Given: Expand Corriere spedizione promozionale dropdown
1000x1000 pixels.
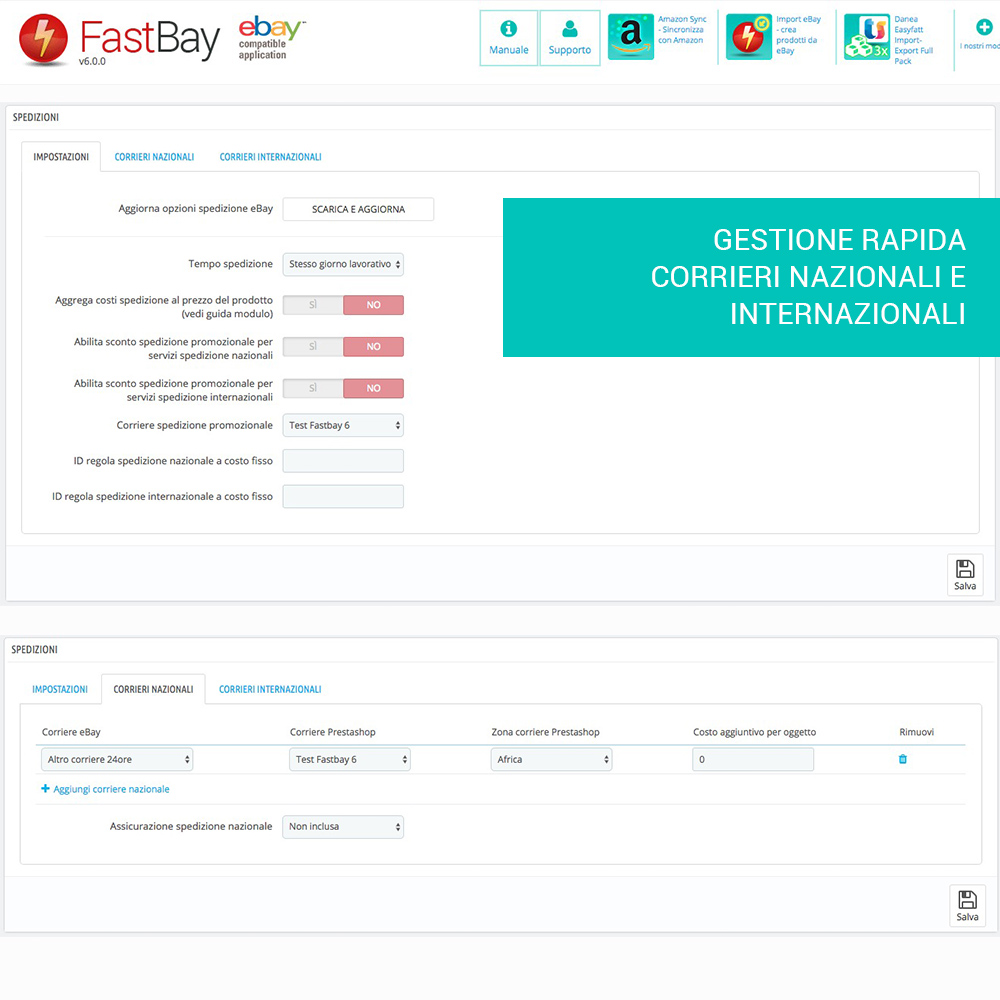Looking at the screenshot, I should point(343,426).
